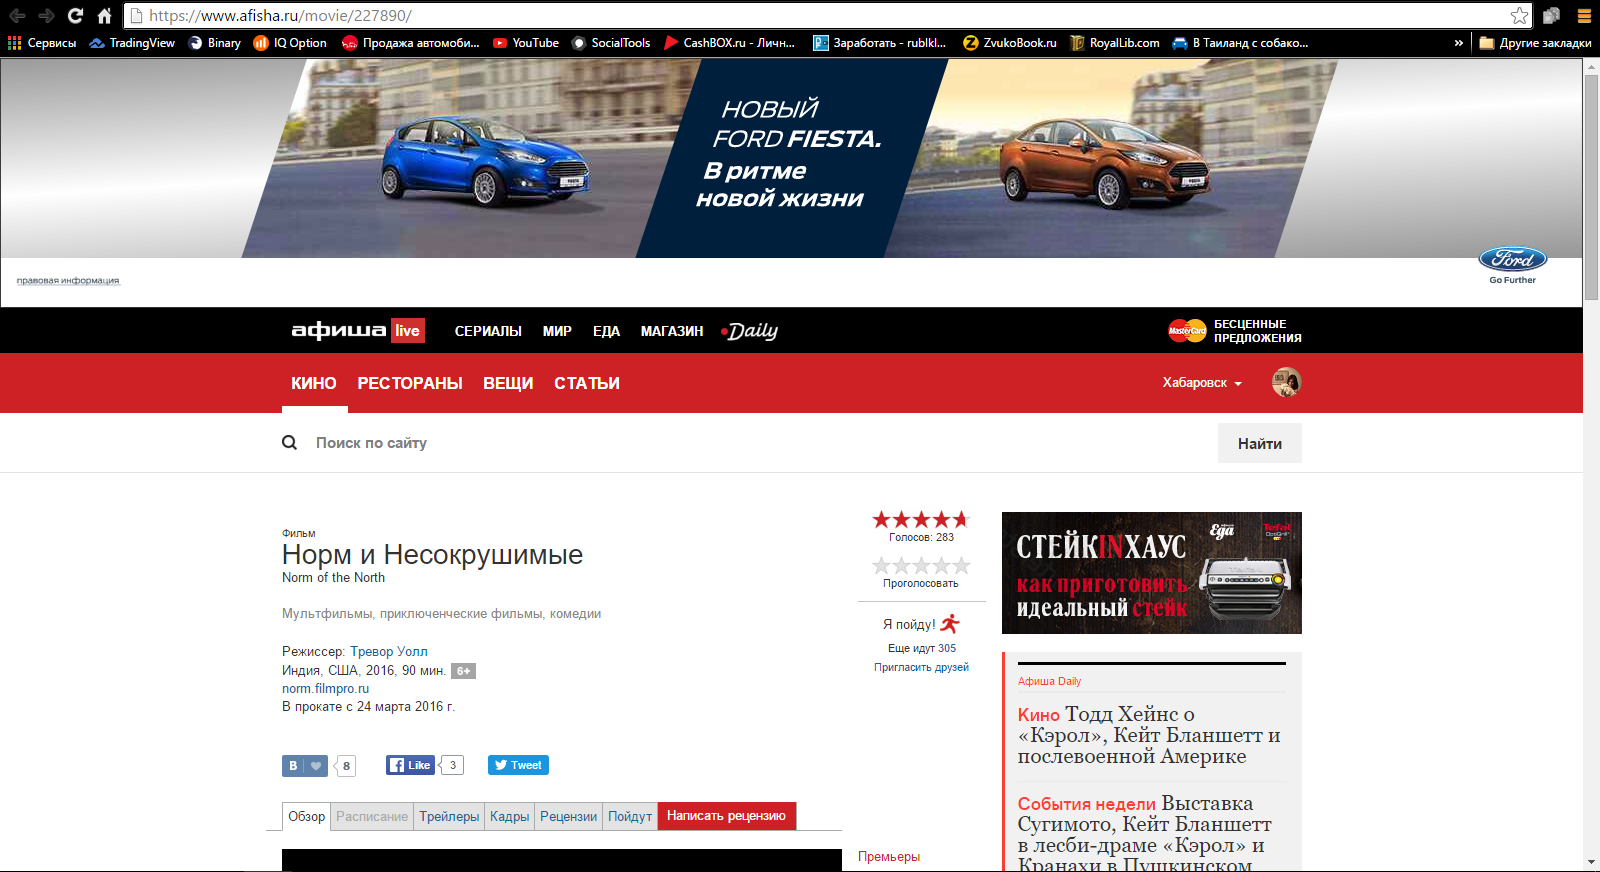The width and height of the screenshot is (1600, 872).
Task: Switch to the Кадры tab
Action: tap(509, 816)
